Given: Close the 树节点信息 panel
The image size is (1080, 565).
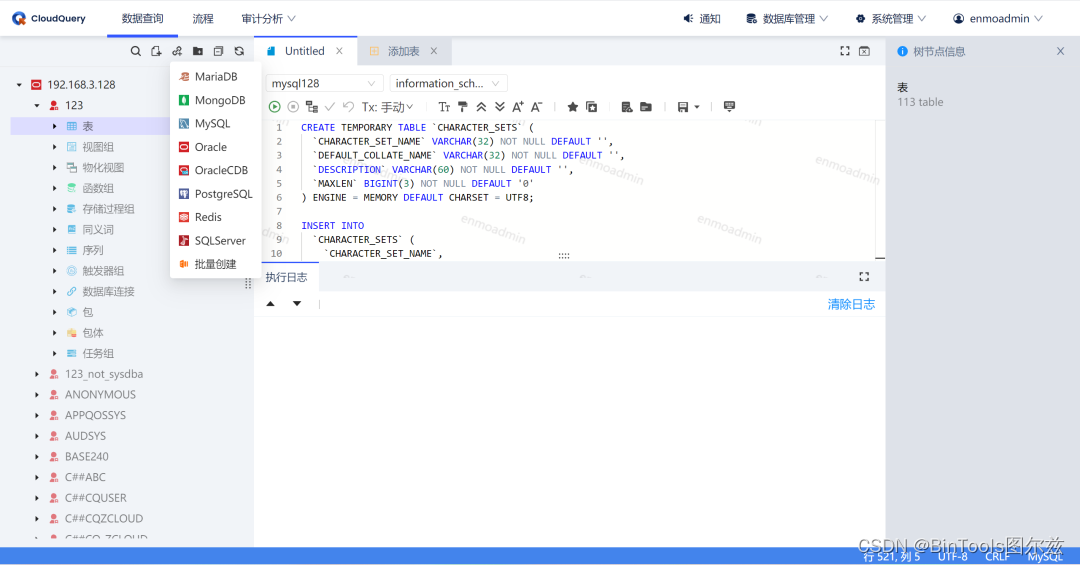Looking at the screenshot, I should [x=1060, y=51].
